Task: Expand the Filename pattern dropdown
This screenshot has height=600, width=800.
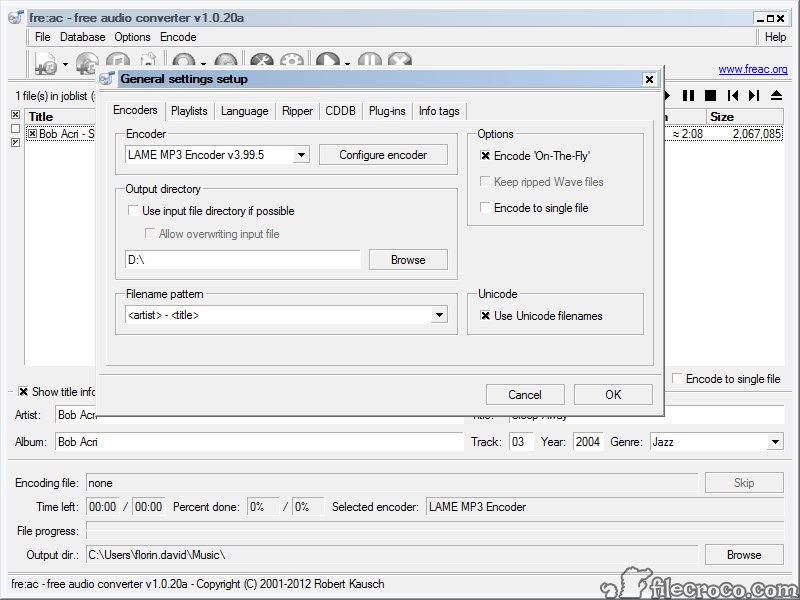Action: coord(439,315)
